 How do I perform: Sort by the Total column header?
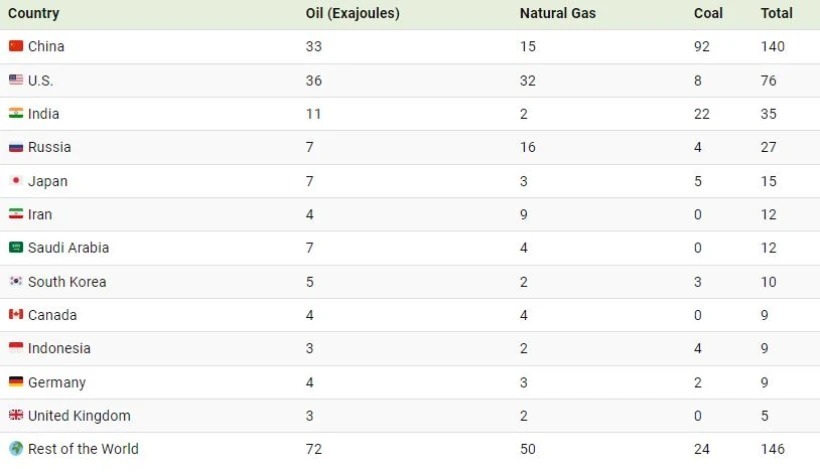pyautogui.click(x=777, y=13)
